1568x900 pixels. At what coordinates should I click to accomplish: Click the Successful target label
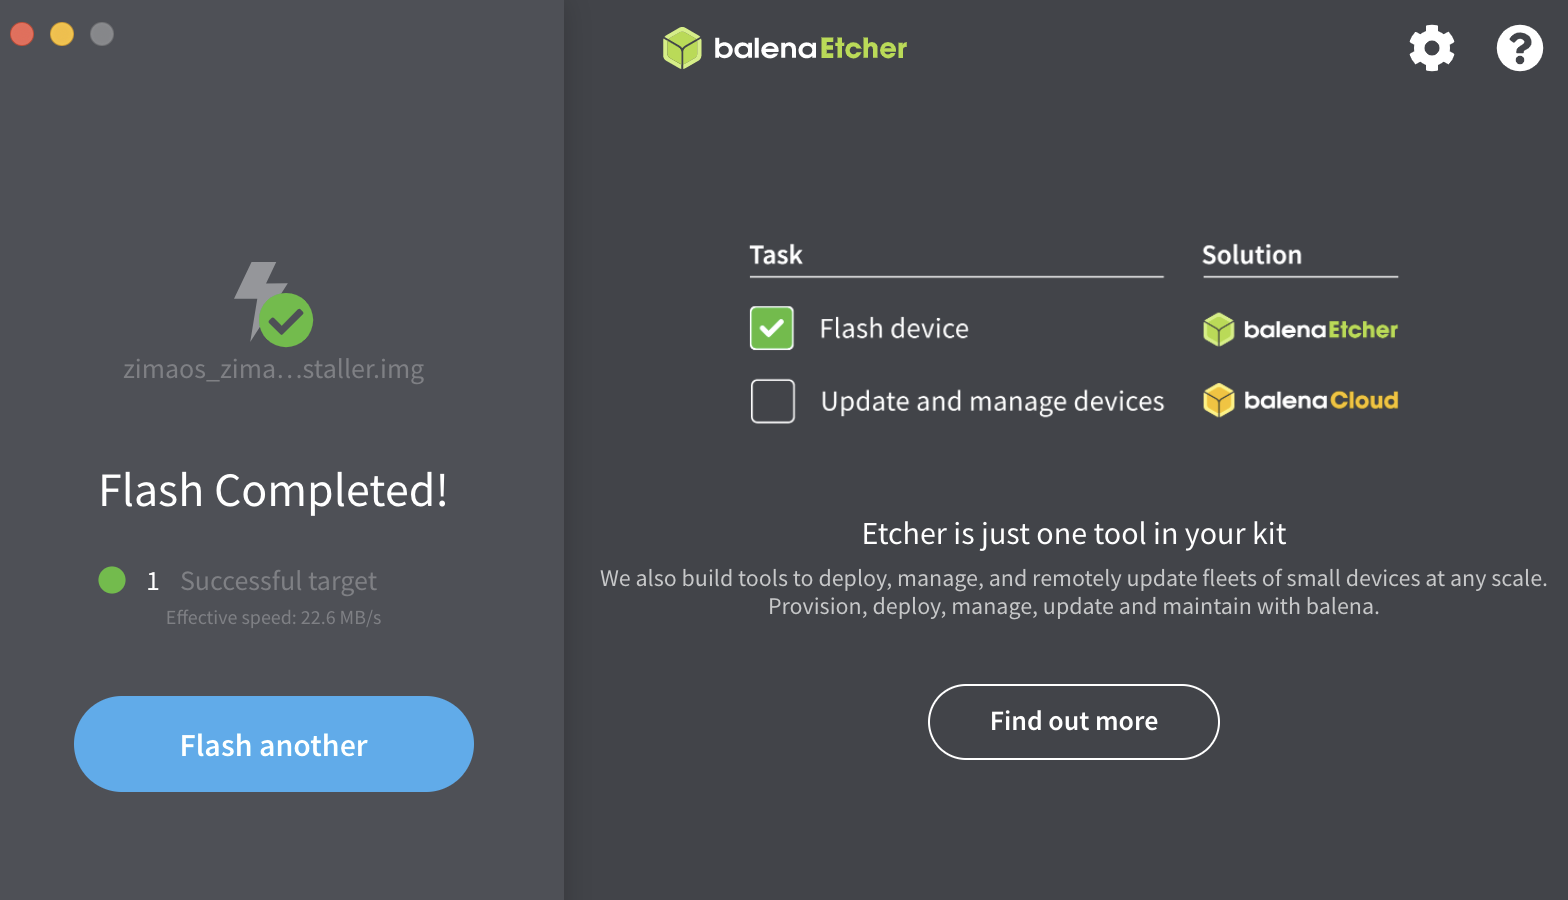click(x=278, y=581)
